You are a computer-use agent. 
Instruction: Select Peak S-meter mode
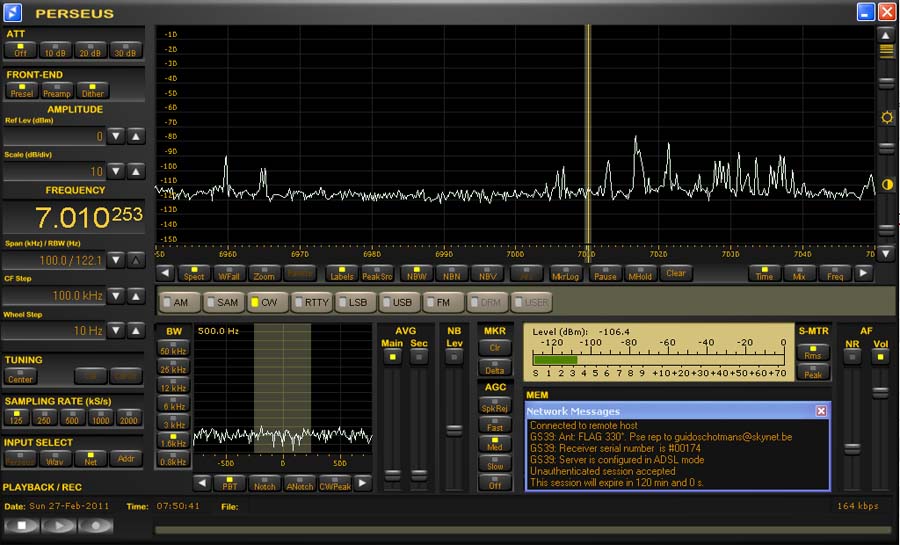coord(813,372)
